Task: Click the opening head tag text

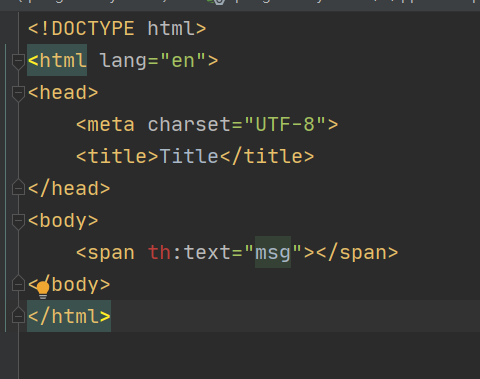Action: click(63, 93)
